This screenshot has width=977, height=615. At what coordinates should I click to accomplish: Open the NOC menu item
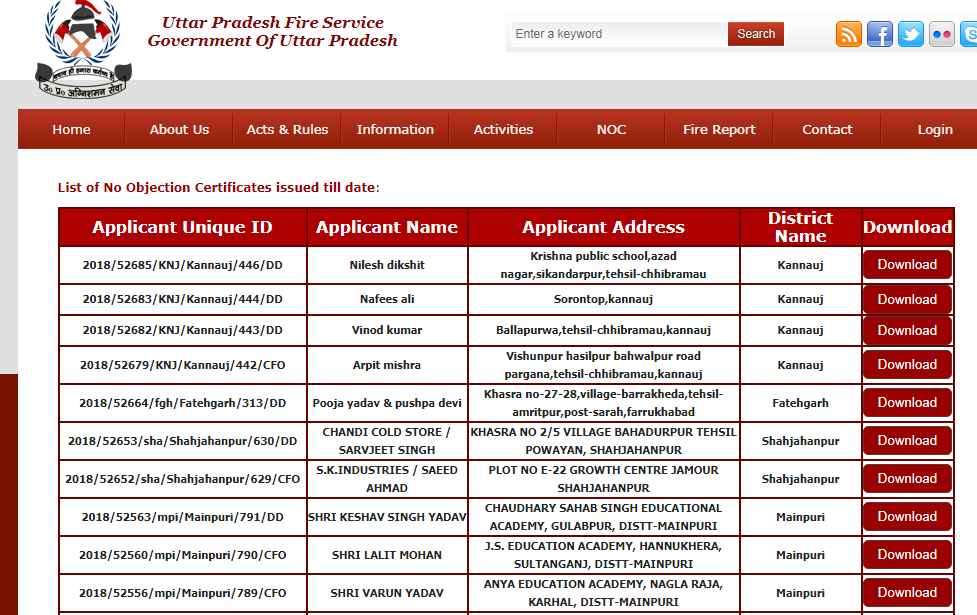pos(610,129)
